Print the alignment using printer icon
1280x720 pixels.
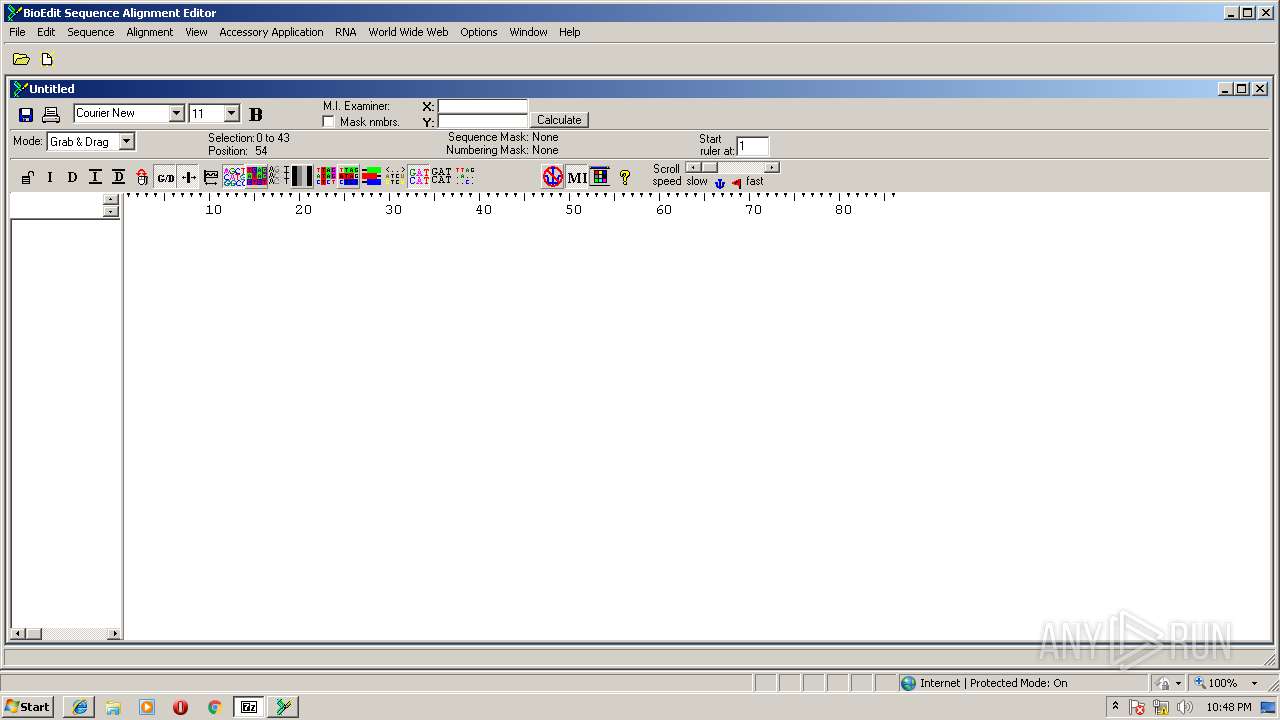point(51,115)
